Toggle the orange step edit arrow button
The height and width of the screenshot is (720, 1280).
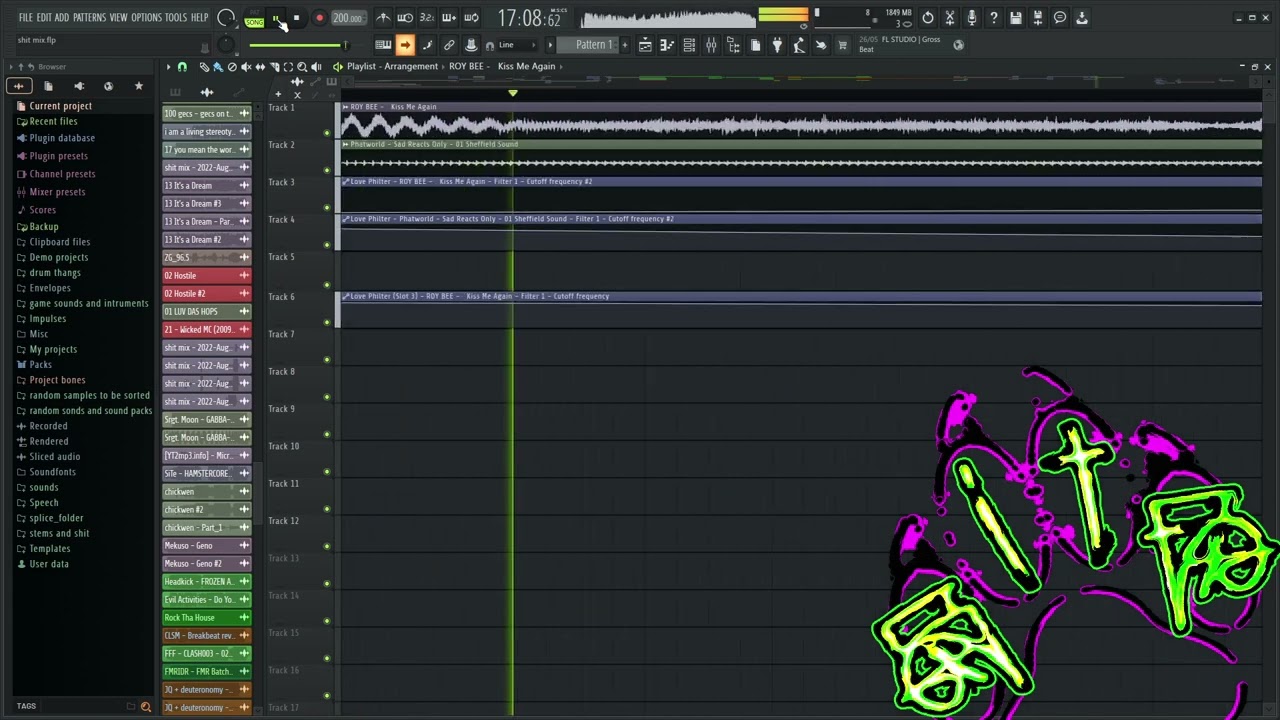click(x=405, y=45)
